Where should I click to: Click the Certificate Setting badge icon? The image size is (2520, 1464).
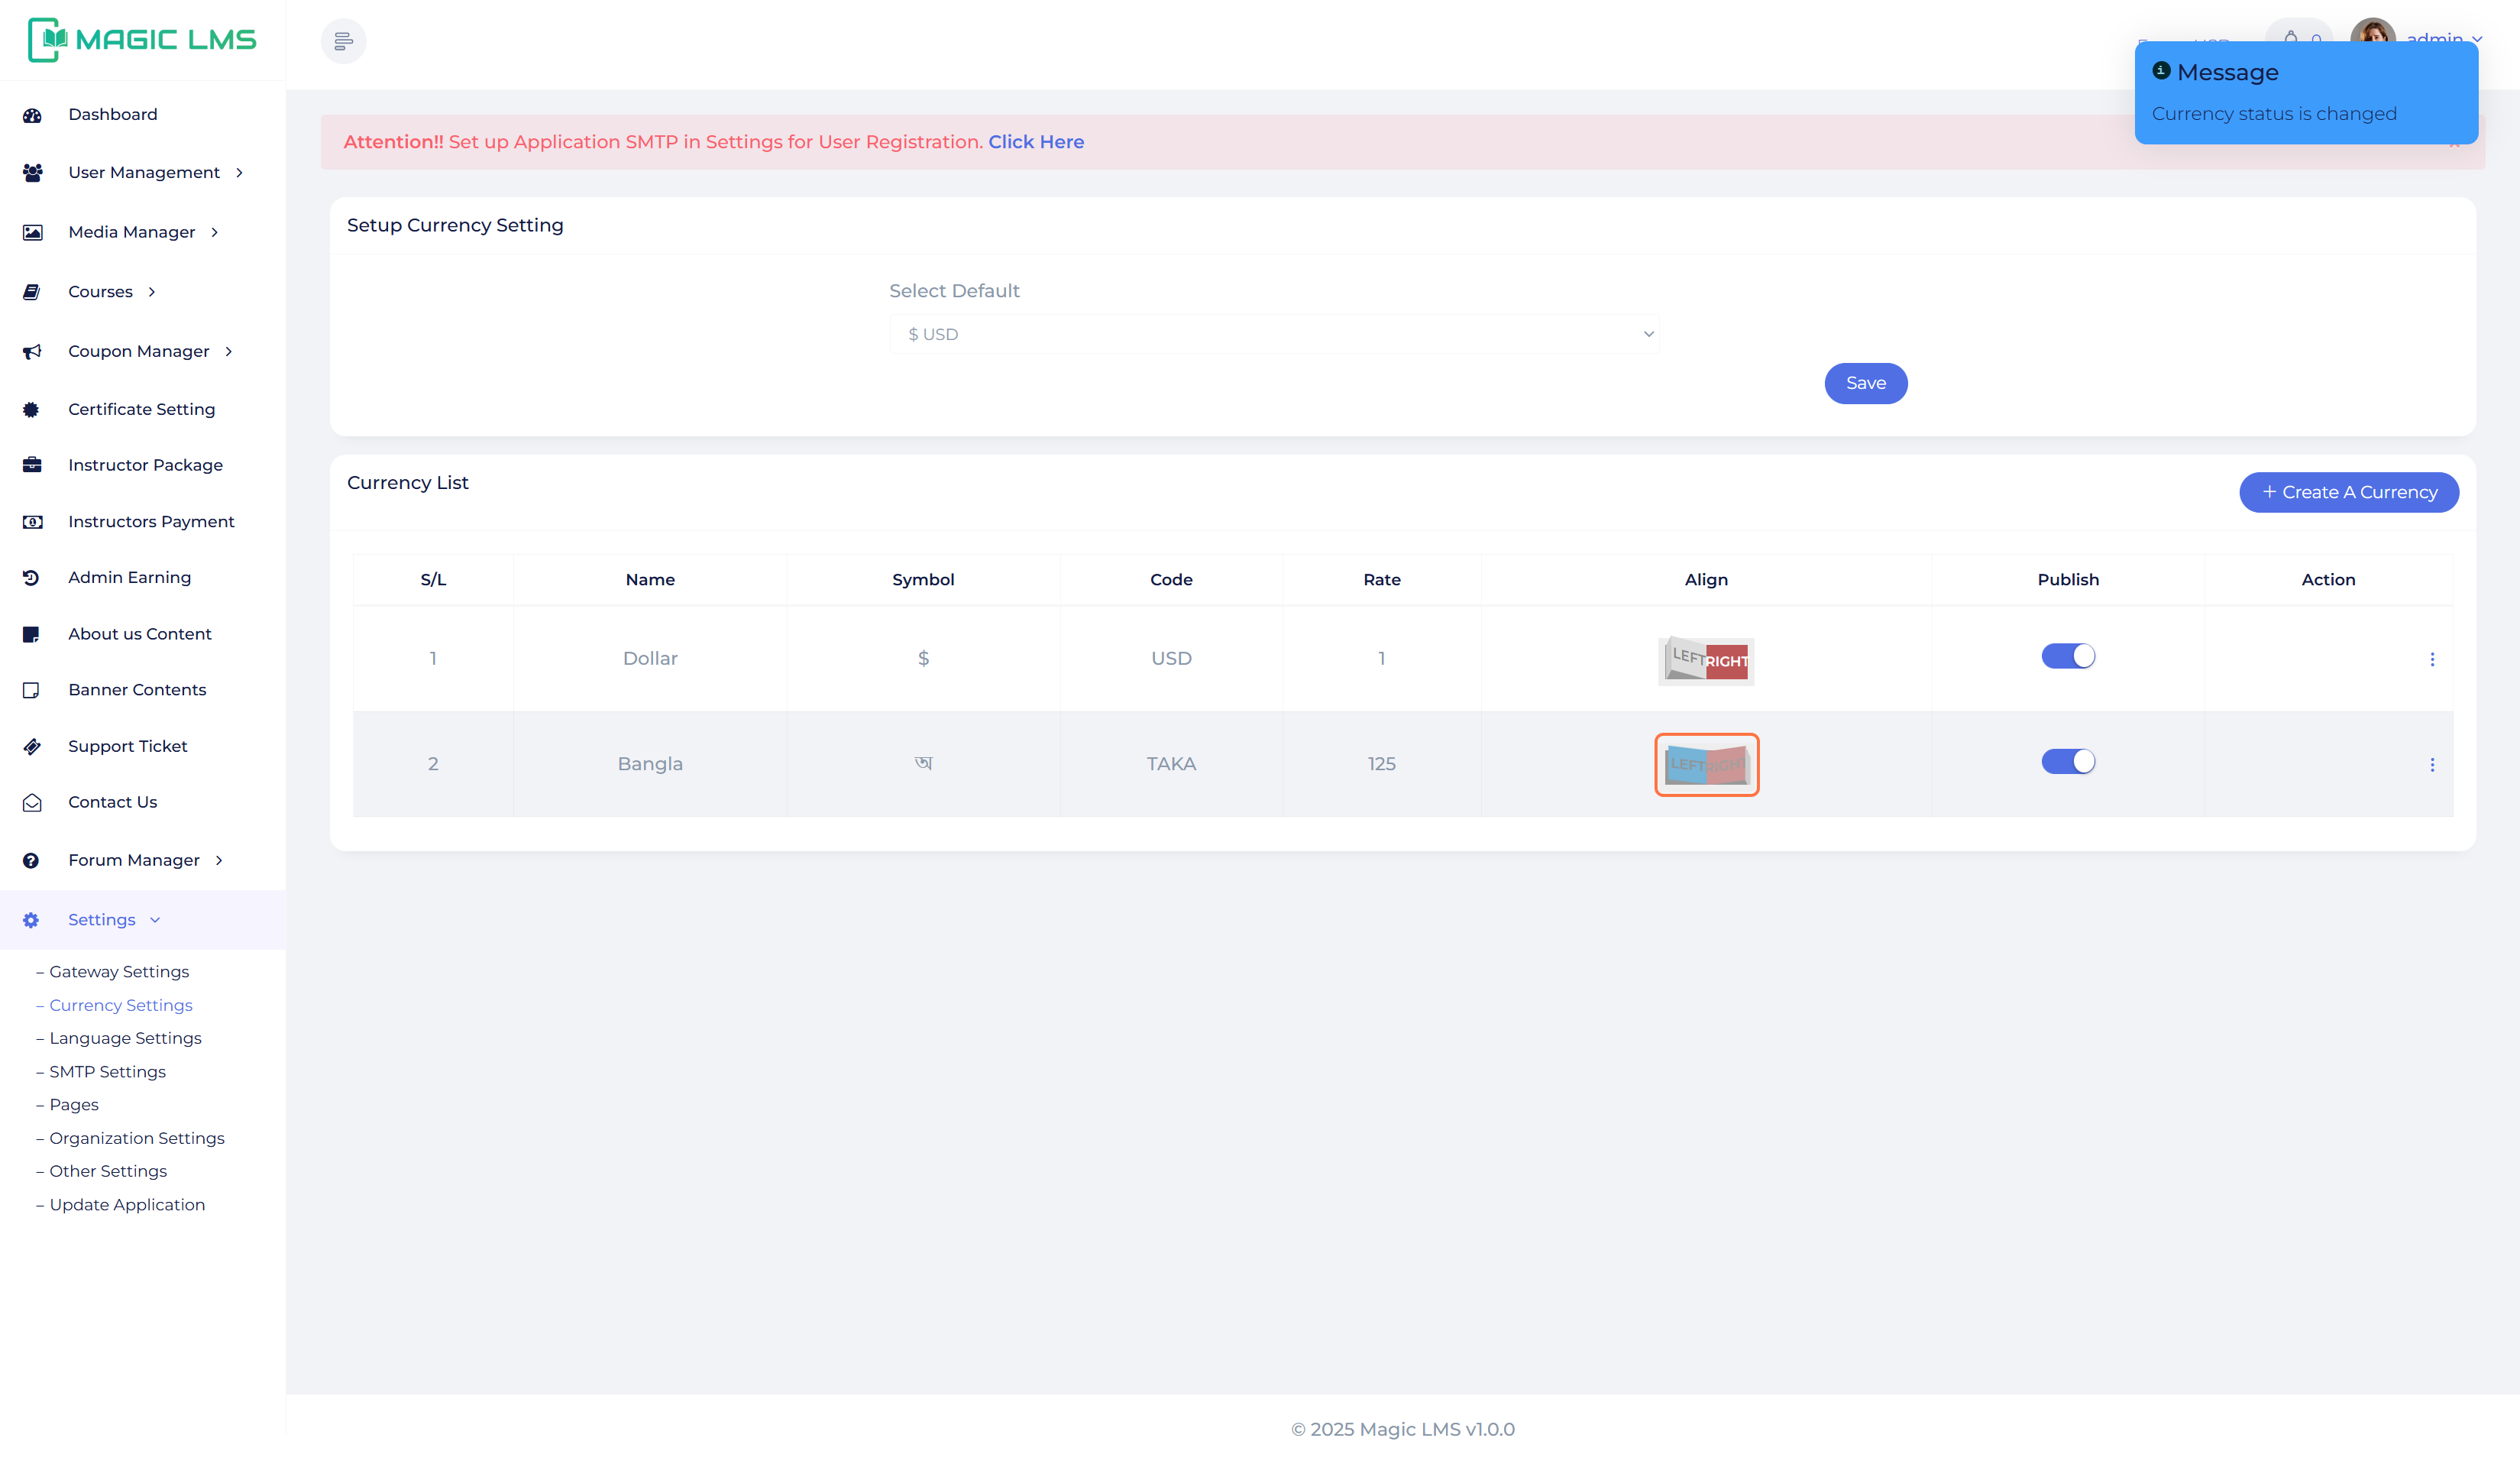[32, 409]
